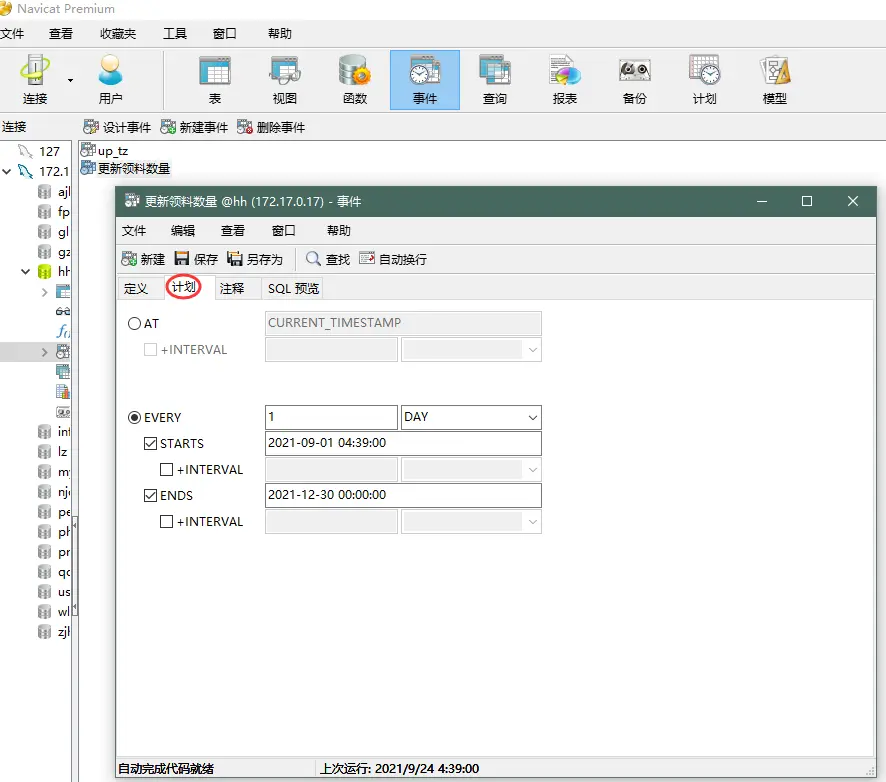This screenshot has width=886, height=782.
Task: Open the DAY interval unit dropdown
Action: 532,418
